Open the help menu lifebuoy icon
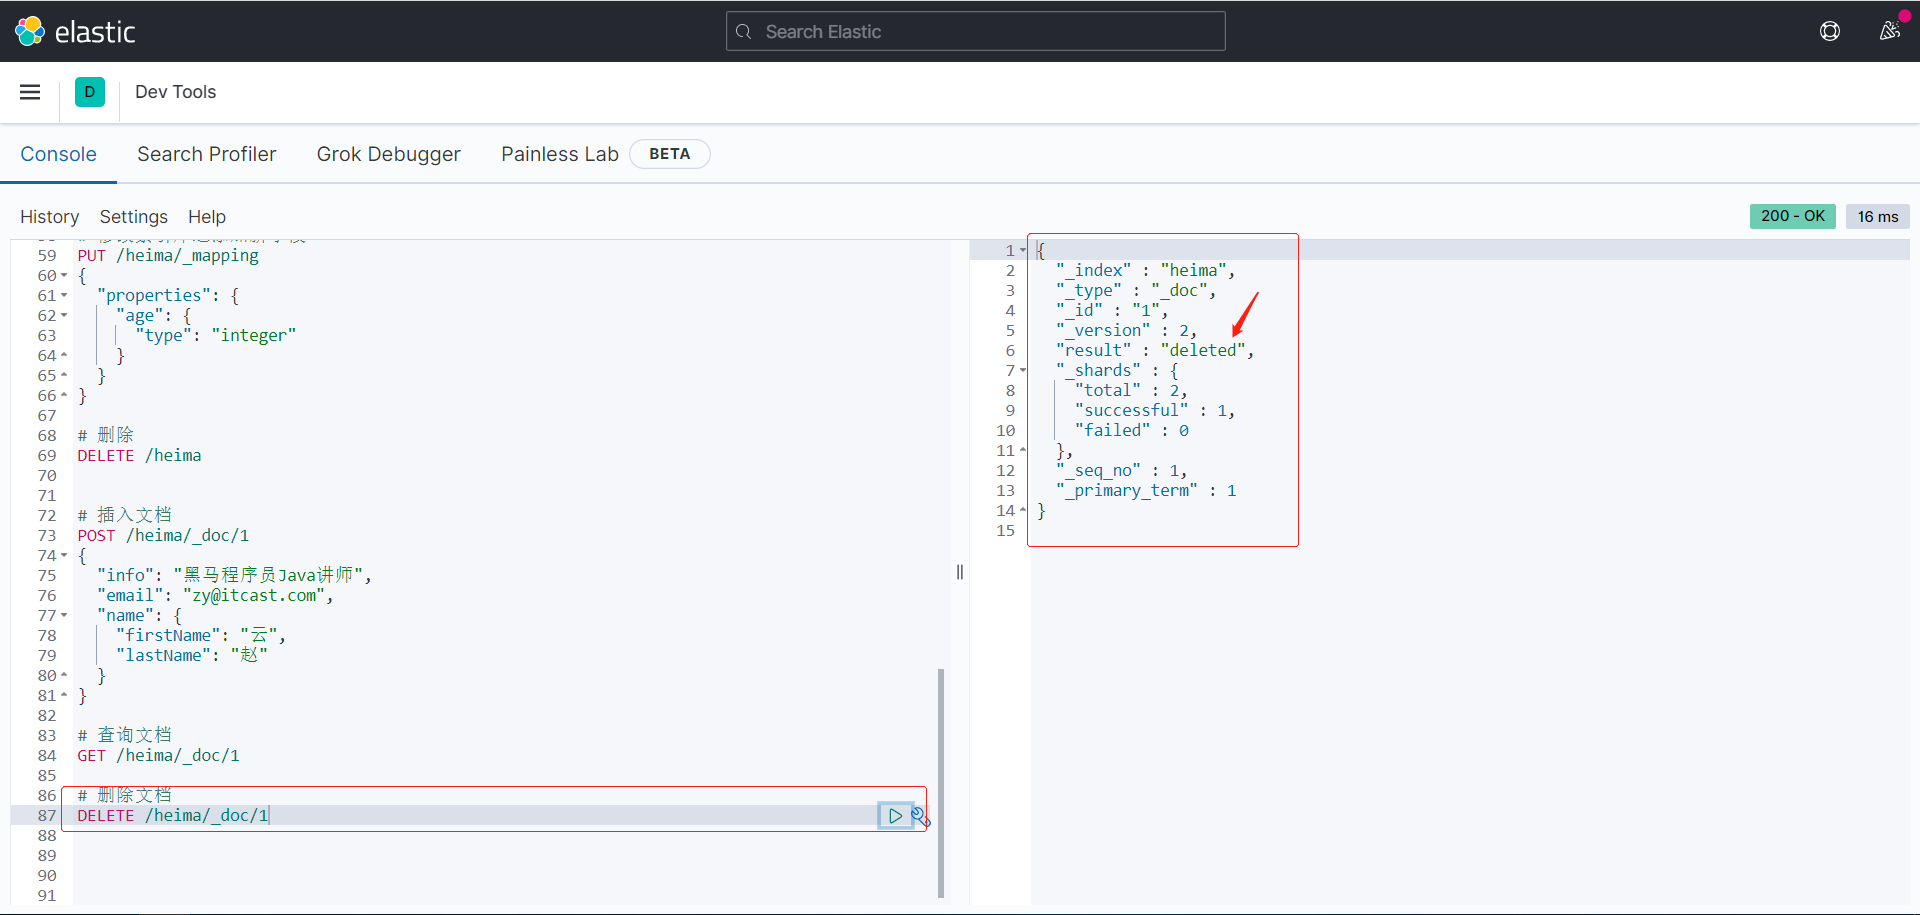1920x915 pixels. (x=1830, y=31)
